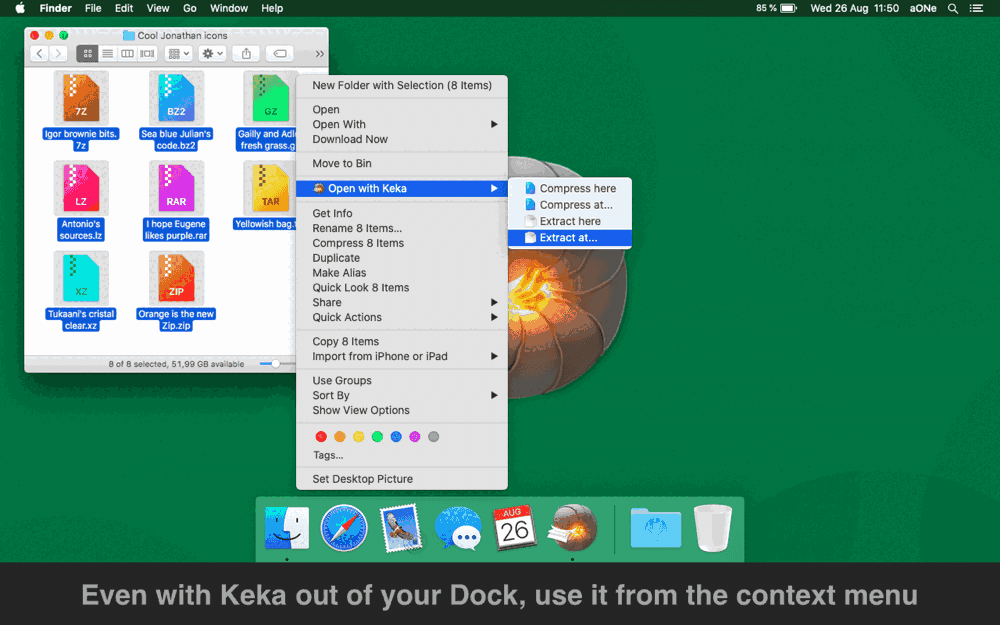Choose Extract at... from Keka submenu
The height and width of the screenshot is (625, 1000).
568,238
